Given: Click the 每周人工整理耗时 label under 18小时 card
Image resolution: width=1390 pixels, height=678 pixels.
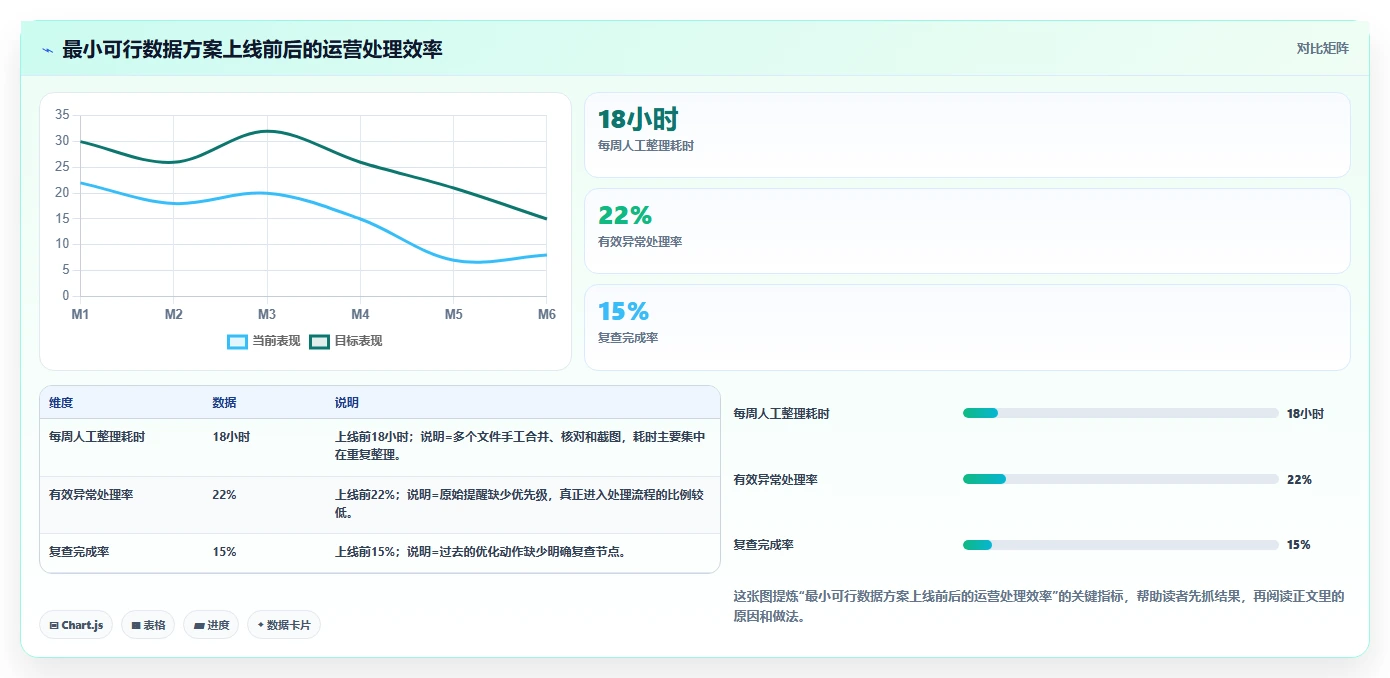Looking at the screenshot, I should 646,146.
